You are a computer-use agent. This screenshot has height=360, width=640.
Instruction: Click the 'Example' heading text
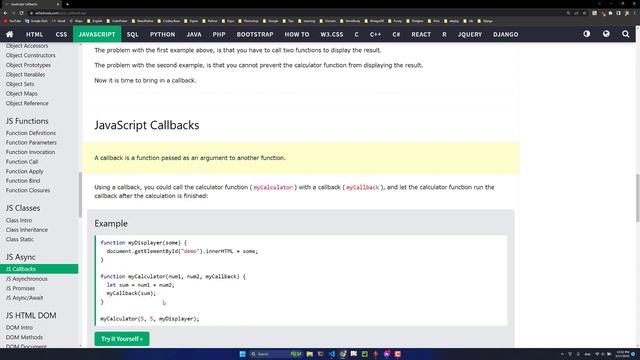111,223
